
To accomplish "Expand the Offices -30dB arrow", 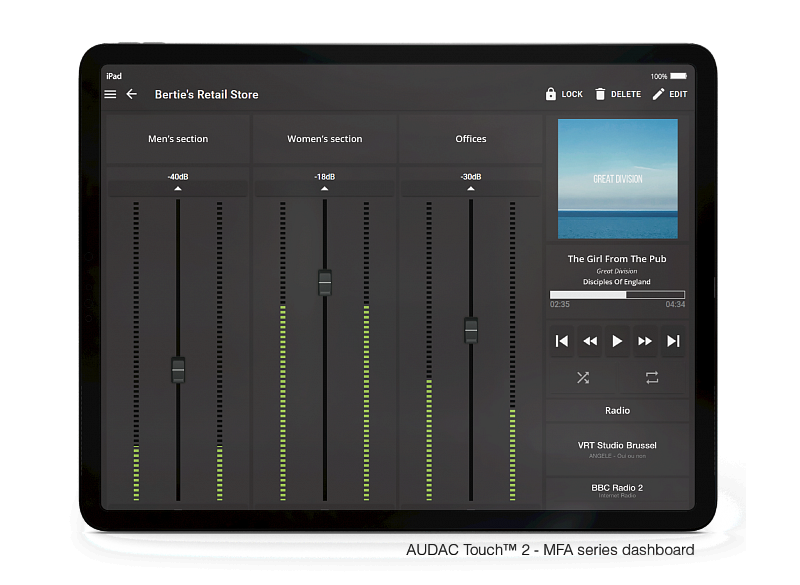I will [471, 188].
